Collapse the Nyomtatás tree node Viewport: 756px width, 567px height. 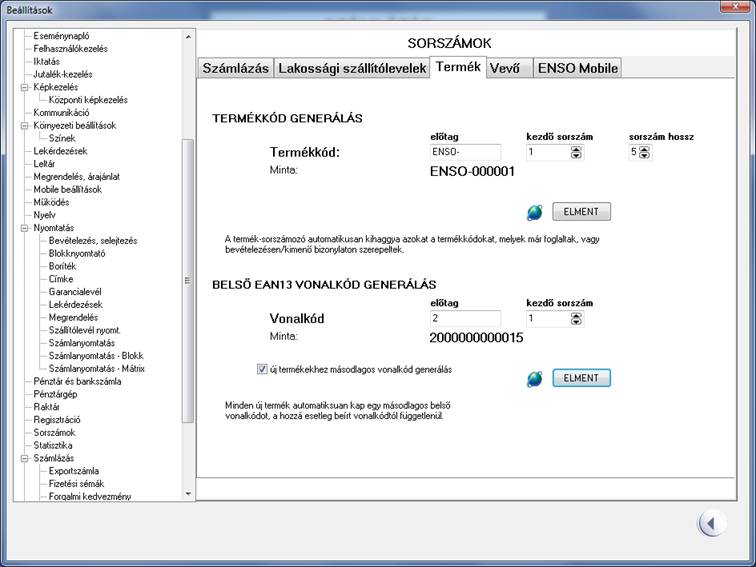pos(24,228)
